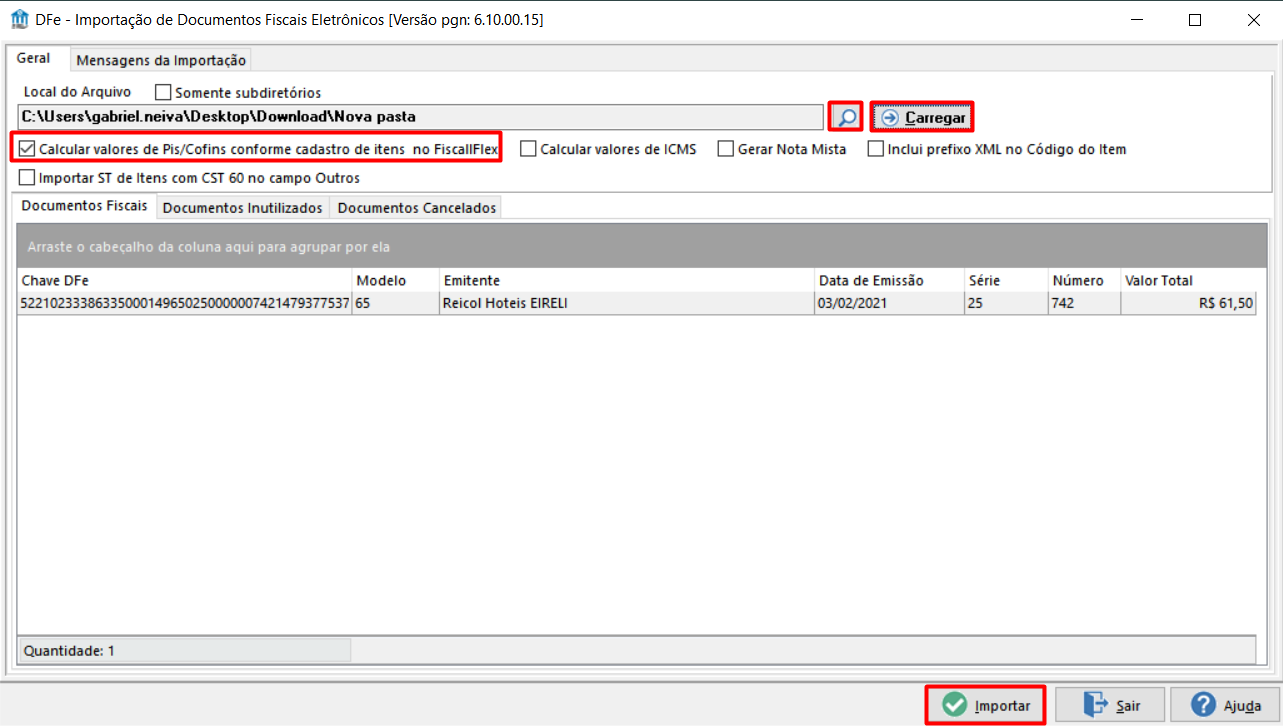Enable Calcular valores de ICMS

(x=528, y=149)
